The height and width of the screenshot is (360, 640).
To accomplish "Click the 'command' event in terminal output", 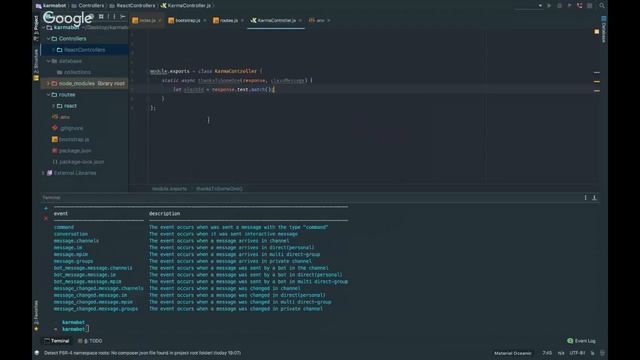I will [x=64, y=227].
